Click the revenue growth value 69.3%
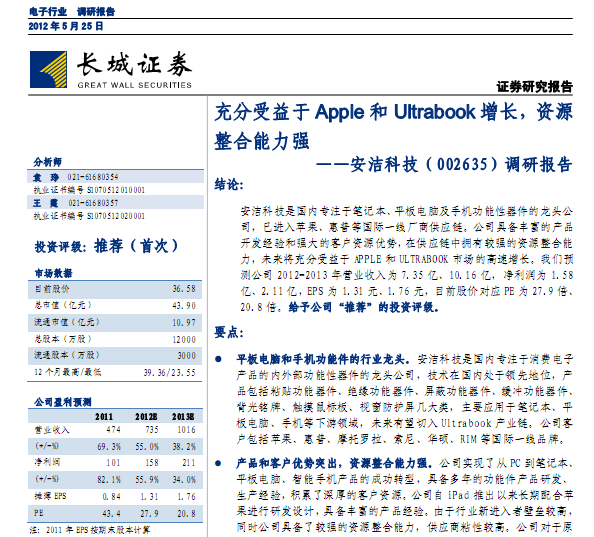Screen dimensions: 594x537 coord(109,446)
